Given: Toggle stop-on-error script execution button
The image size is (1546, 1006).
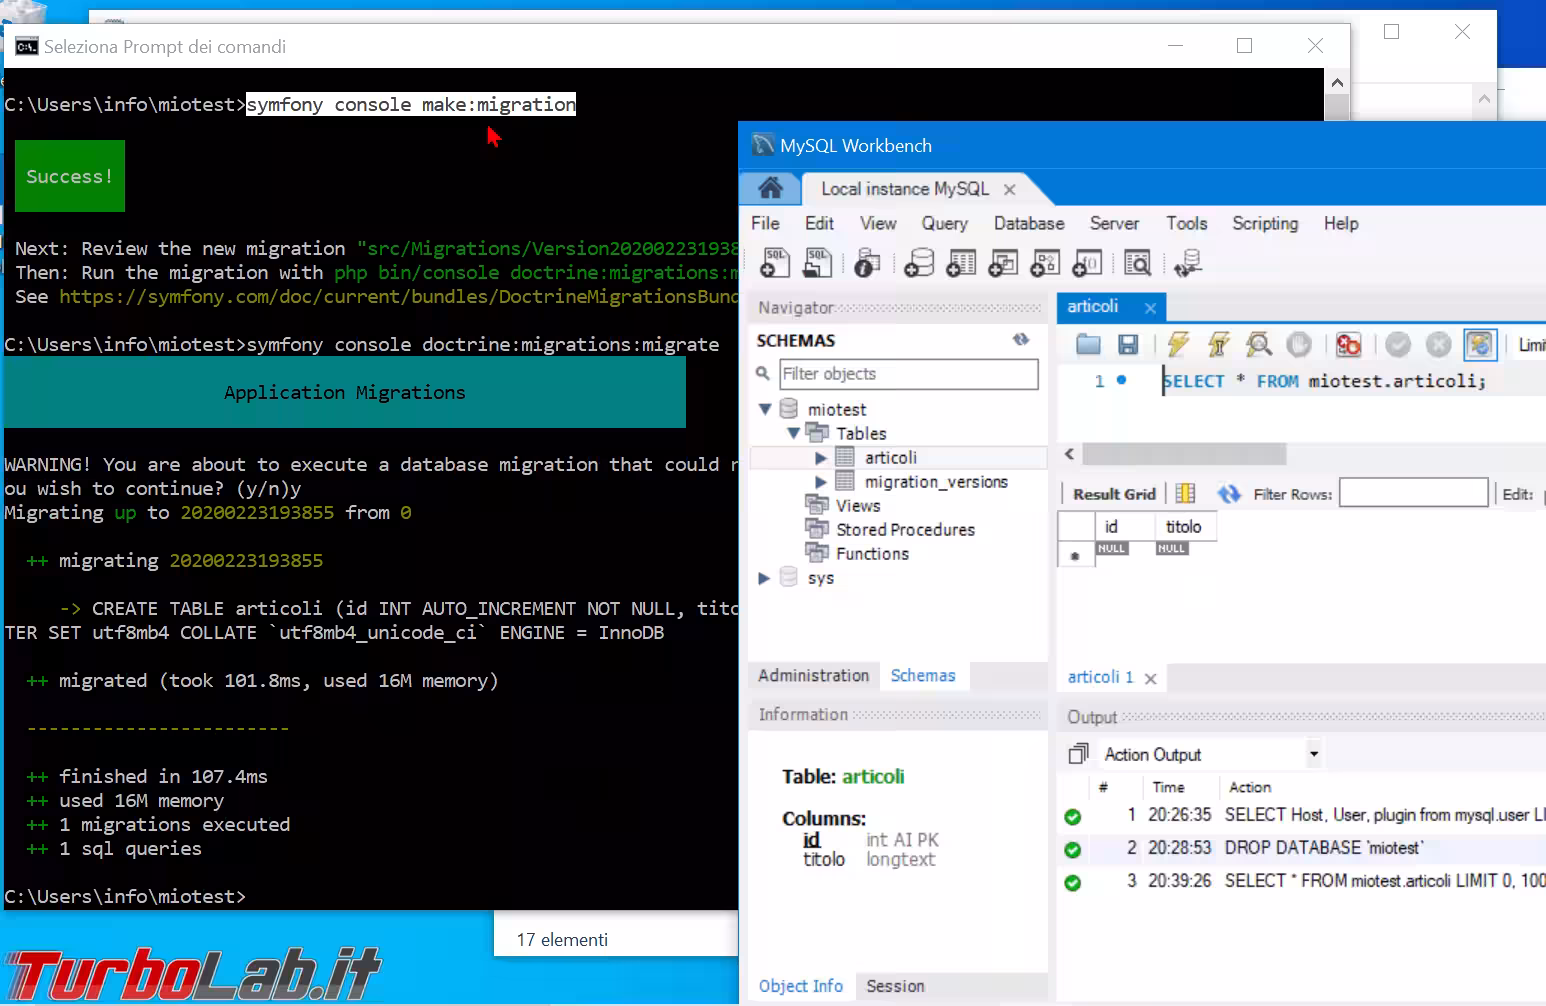Looking at the screenshot, I should click(x=1348, y=345).
